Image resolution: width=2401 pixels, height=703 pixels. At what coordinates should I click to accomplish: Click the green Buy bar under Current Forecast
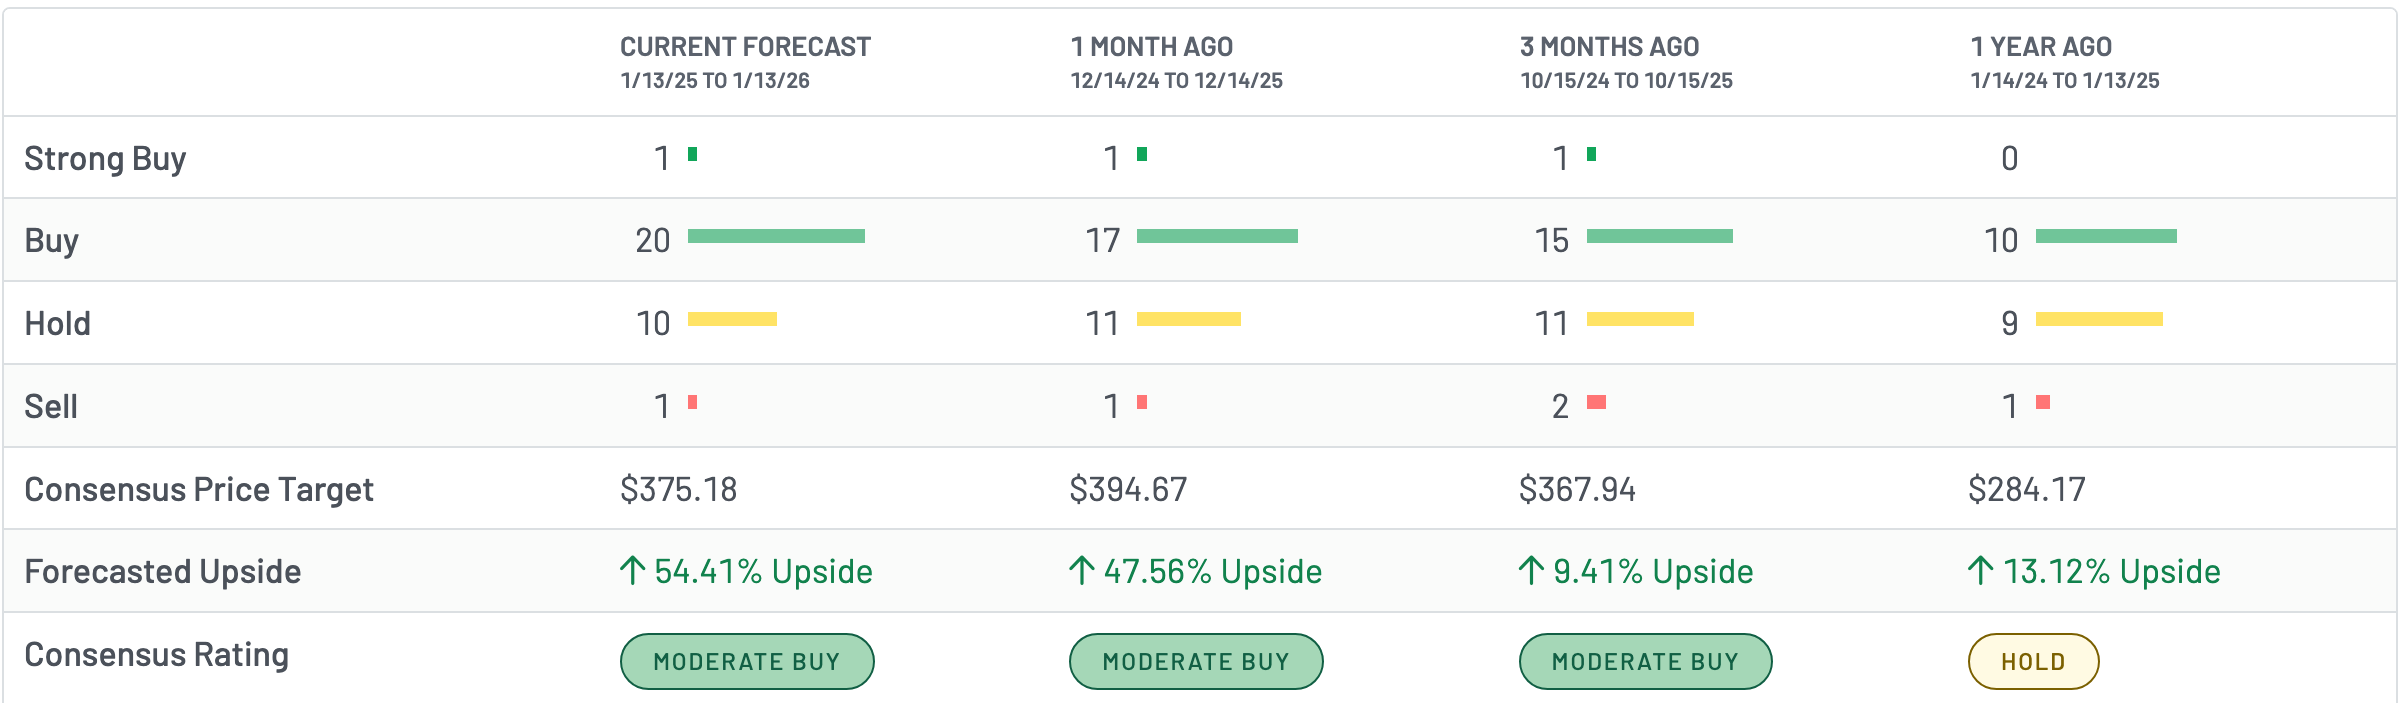pos(776,236)
